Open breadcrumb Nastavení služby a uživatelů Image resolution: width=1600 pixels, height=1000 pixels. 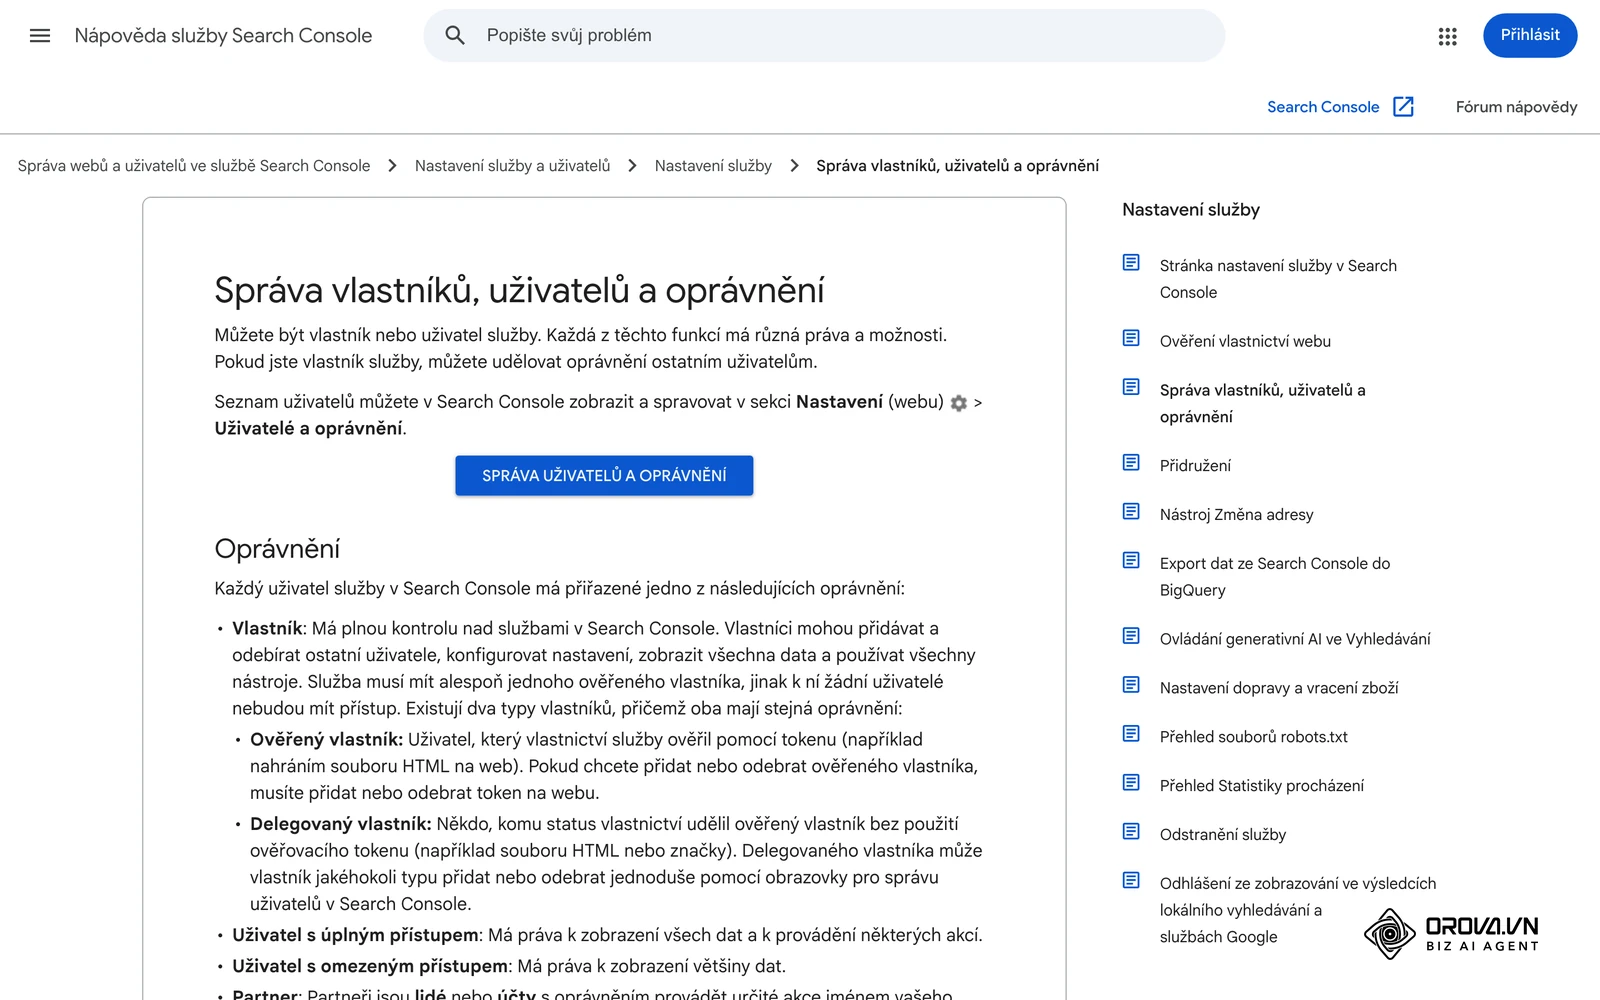512,166
